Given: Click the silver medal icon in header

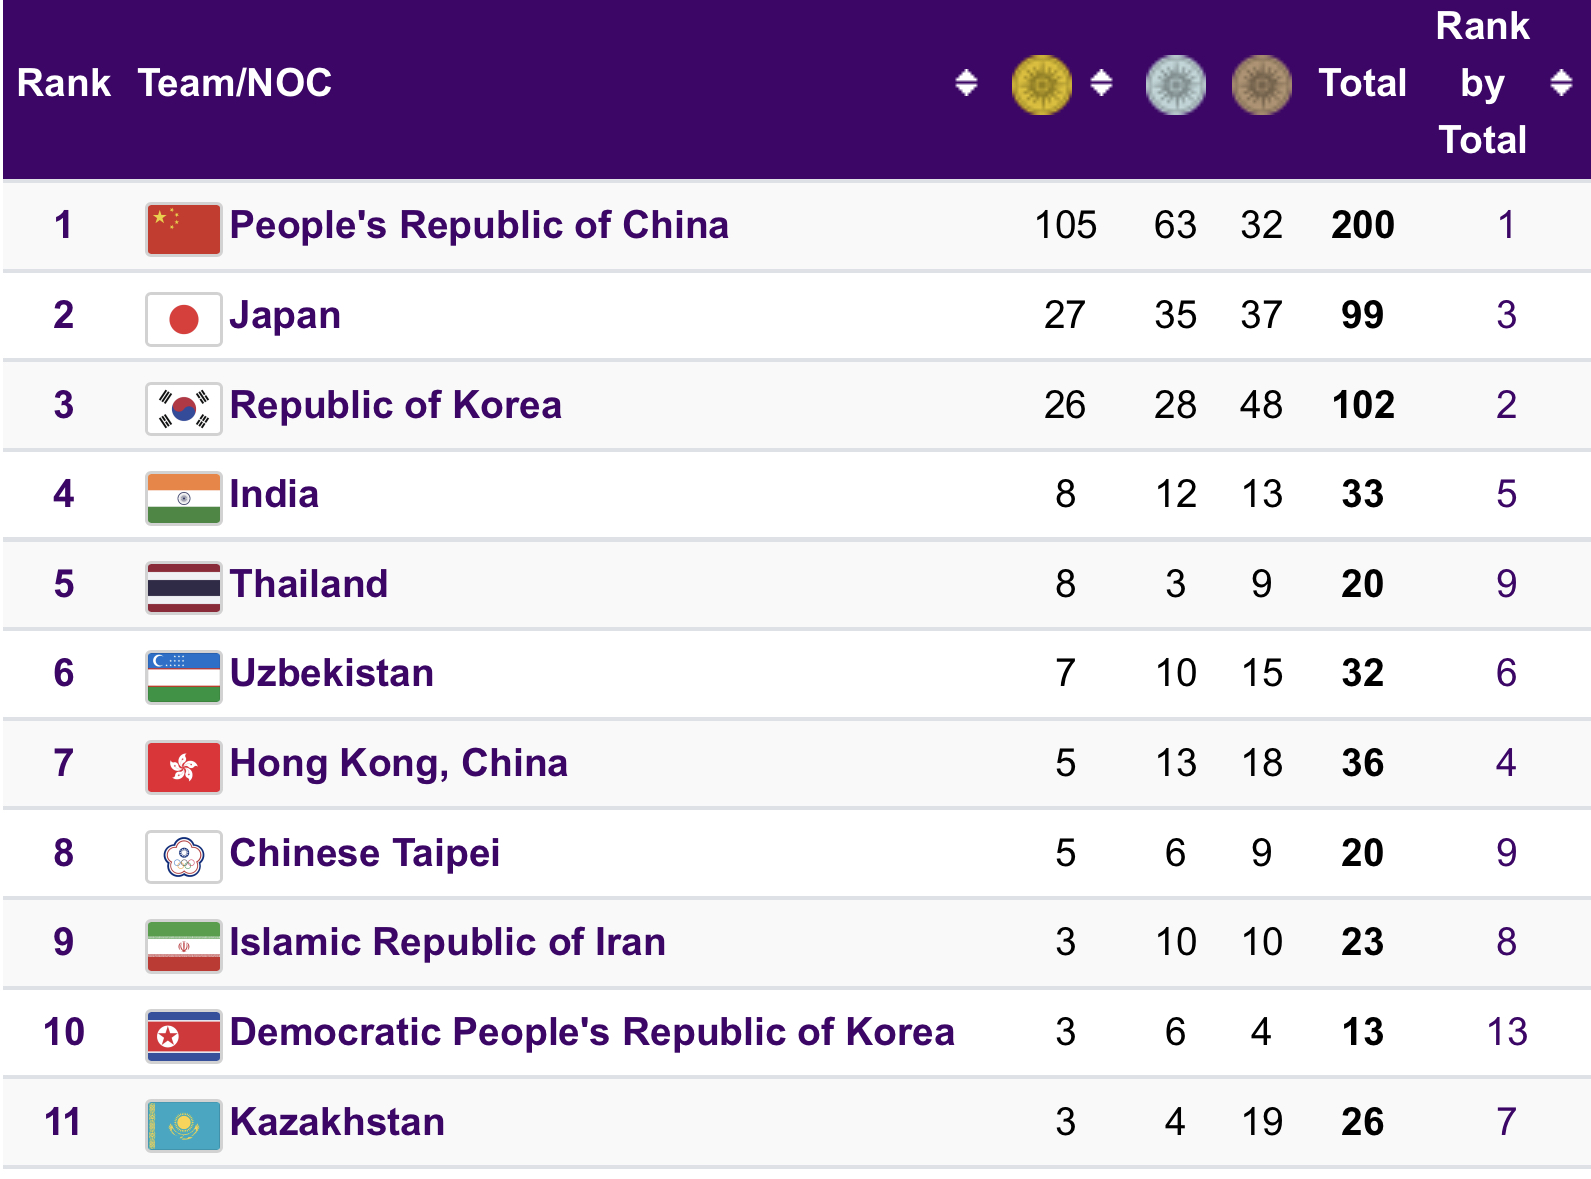Looking at the screenshot, I should click(1175, 84).
